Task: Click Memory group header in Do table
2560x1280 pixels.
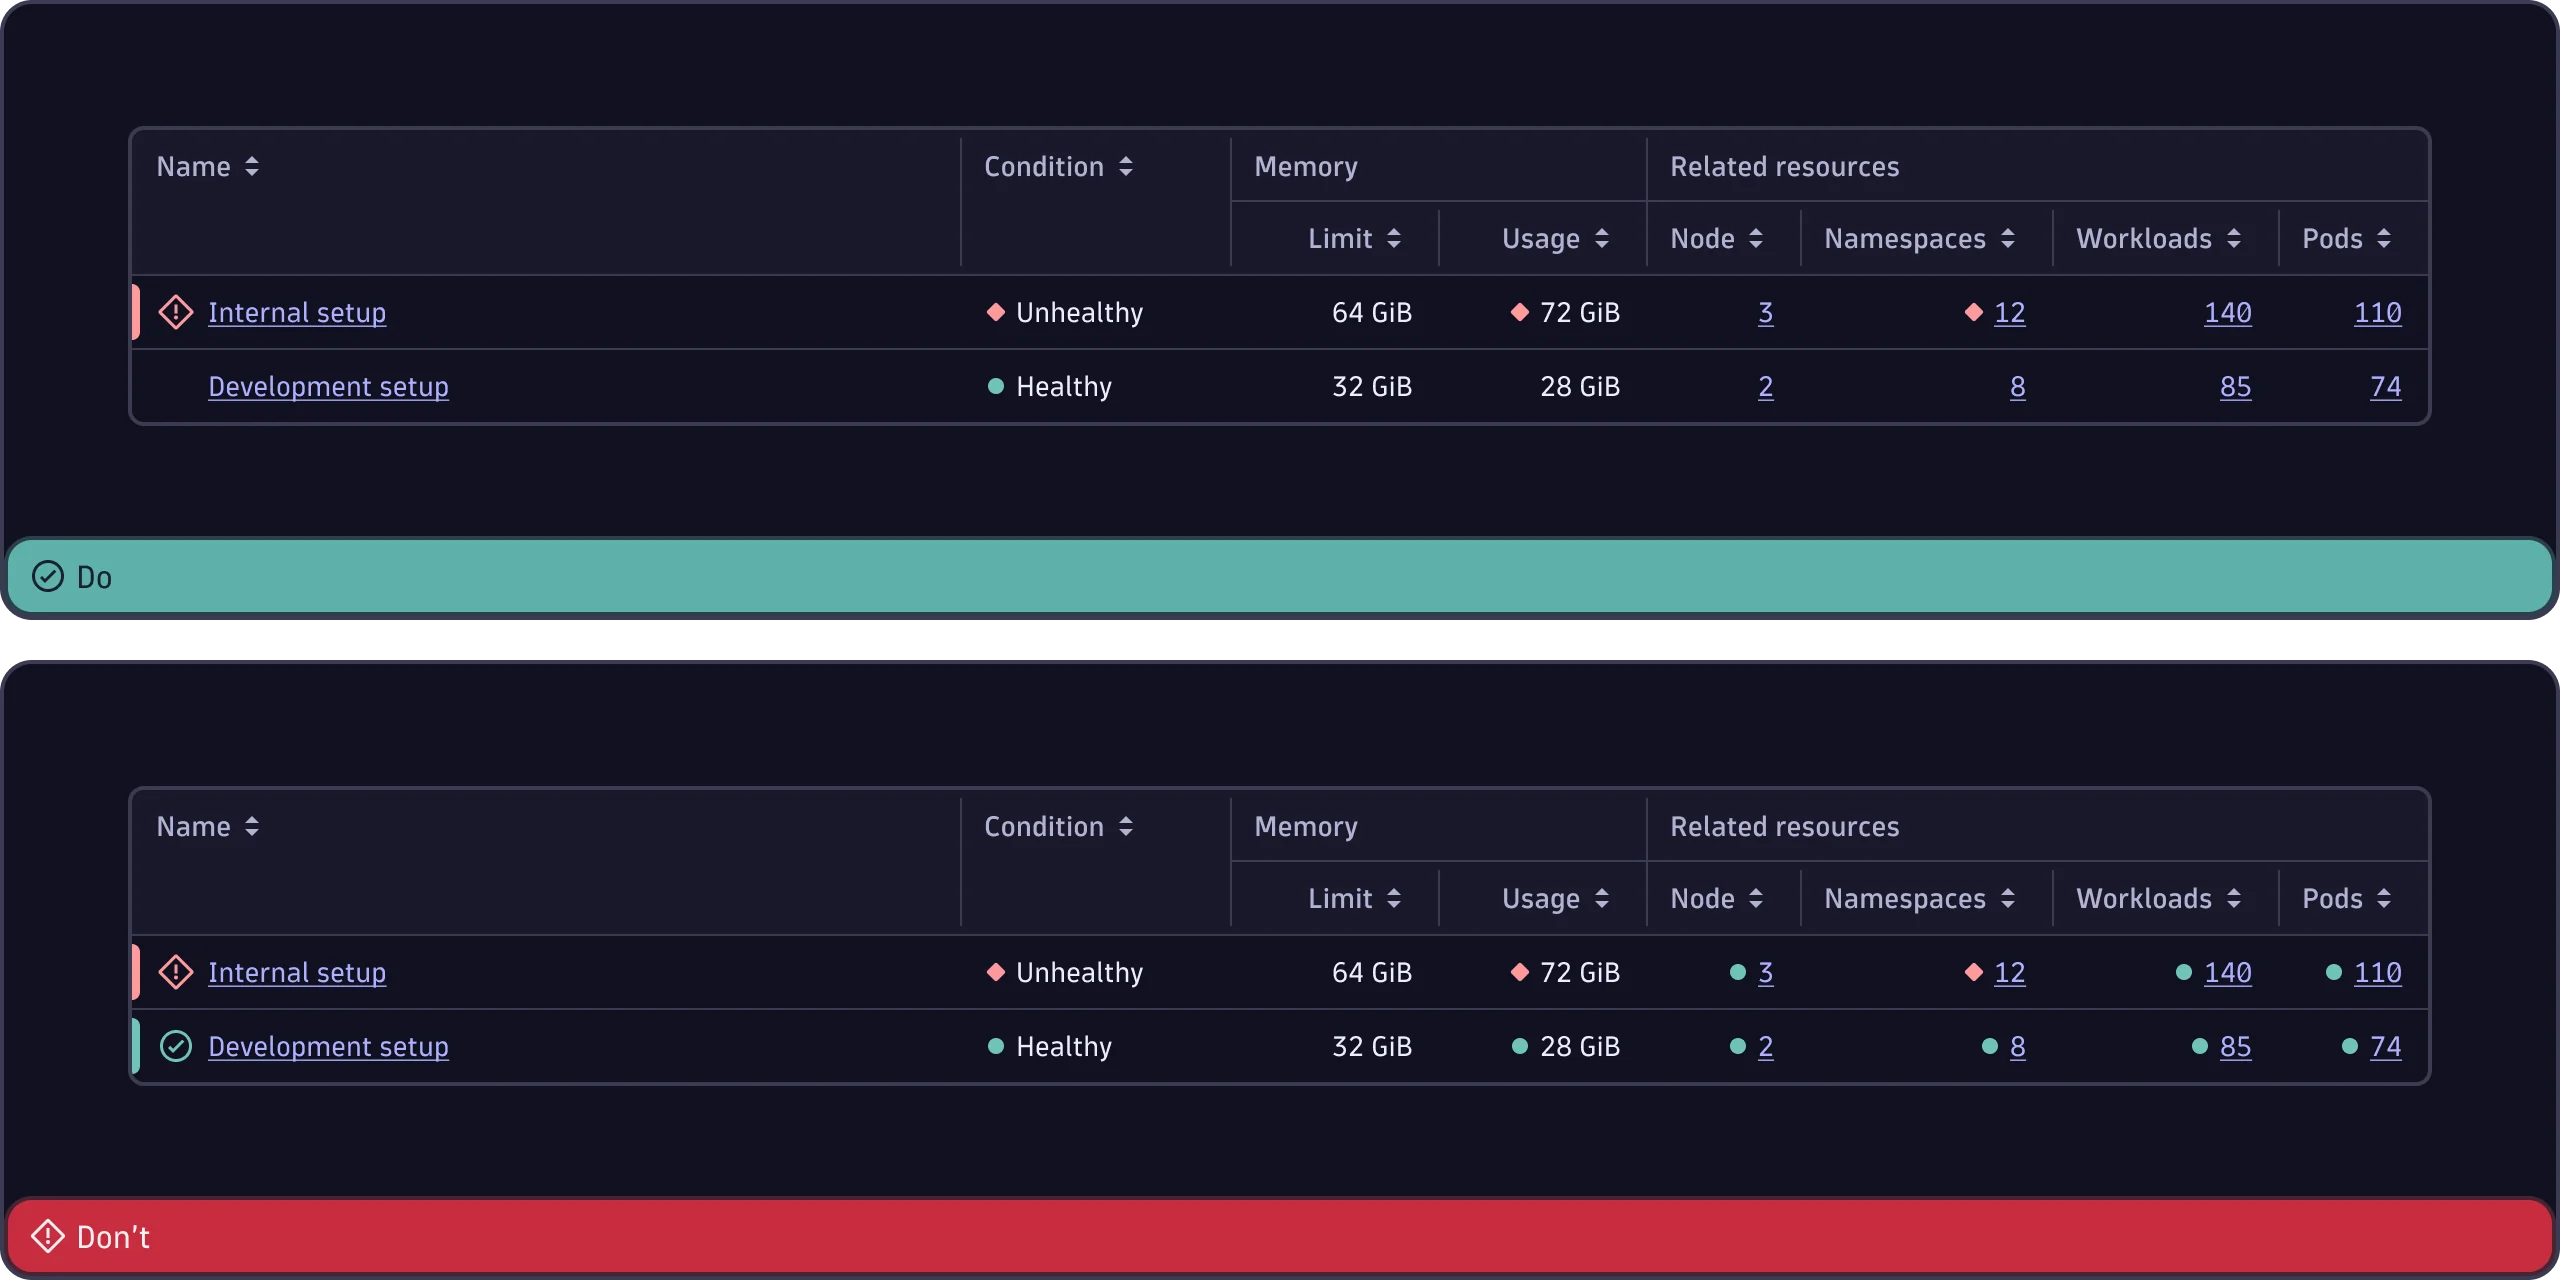Action: point(1306,166)
